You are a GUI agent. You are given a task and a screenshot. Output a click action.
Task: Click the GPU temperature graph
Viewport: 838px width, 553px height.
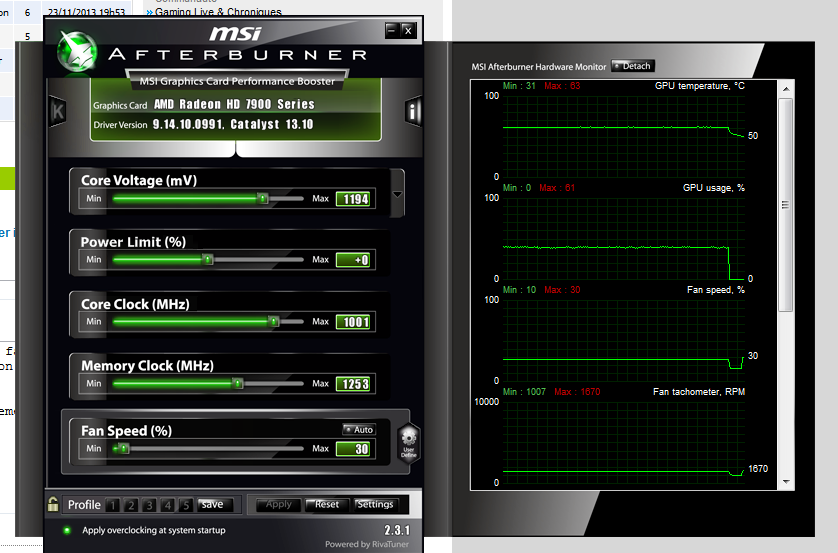click(624, 136)
